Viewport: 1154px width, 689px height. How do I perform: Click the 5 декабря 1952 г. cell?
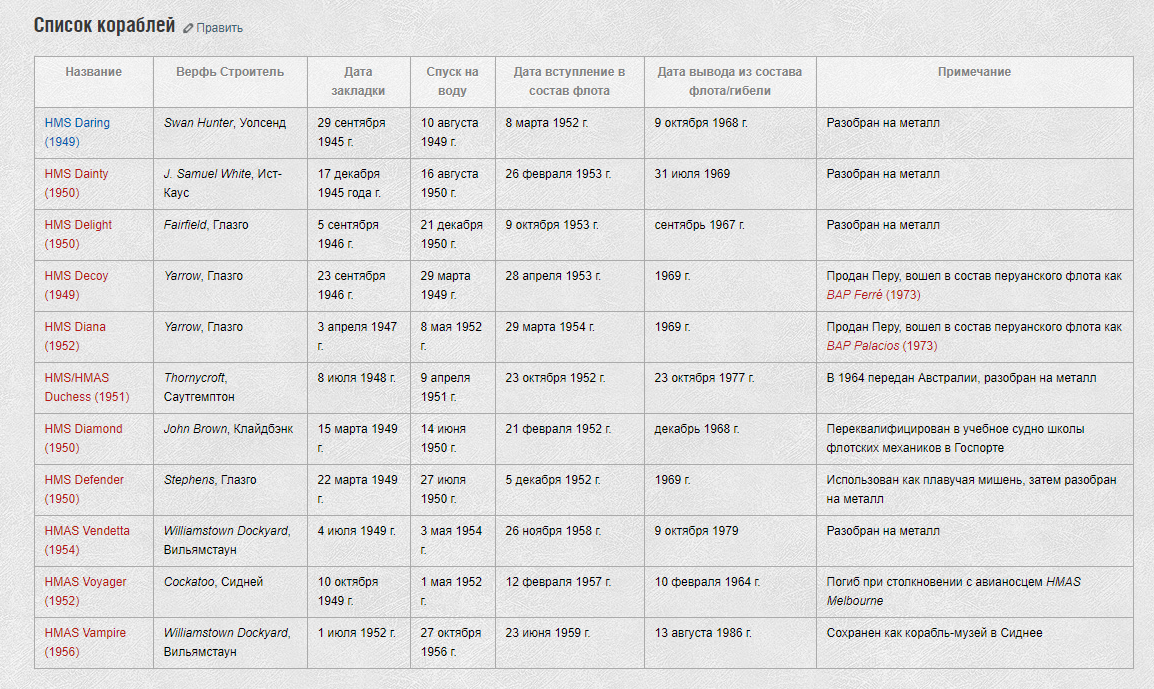coord(570,489)
